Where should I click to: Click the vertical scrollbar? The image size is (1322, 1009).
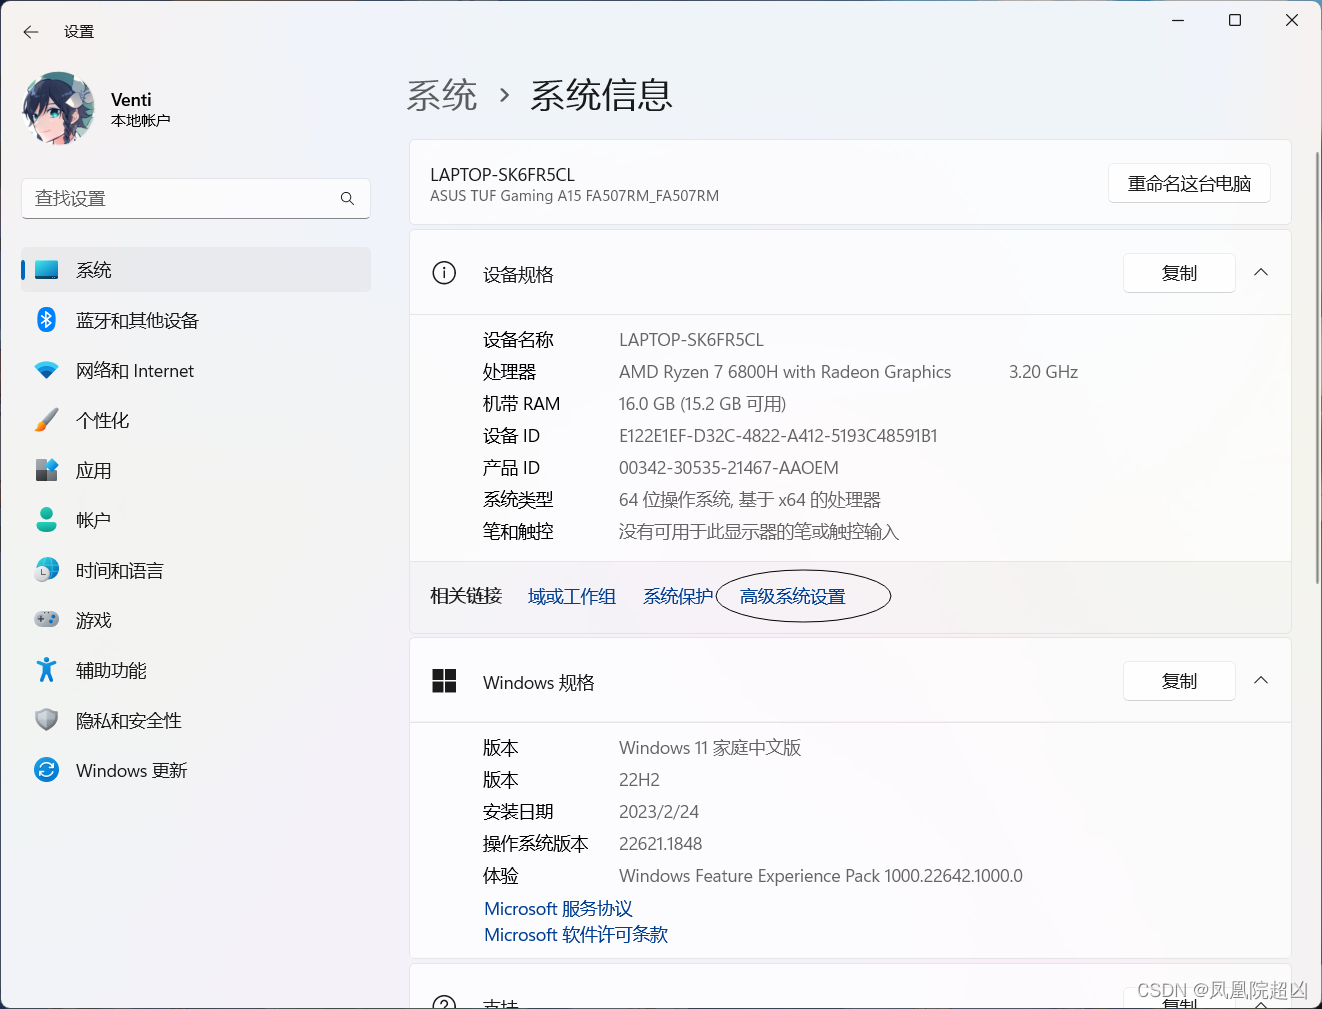[1317, 367]
